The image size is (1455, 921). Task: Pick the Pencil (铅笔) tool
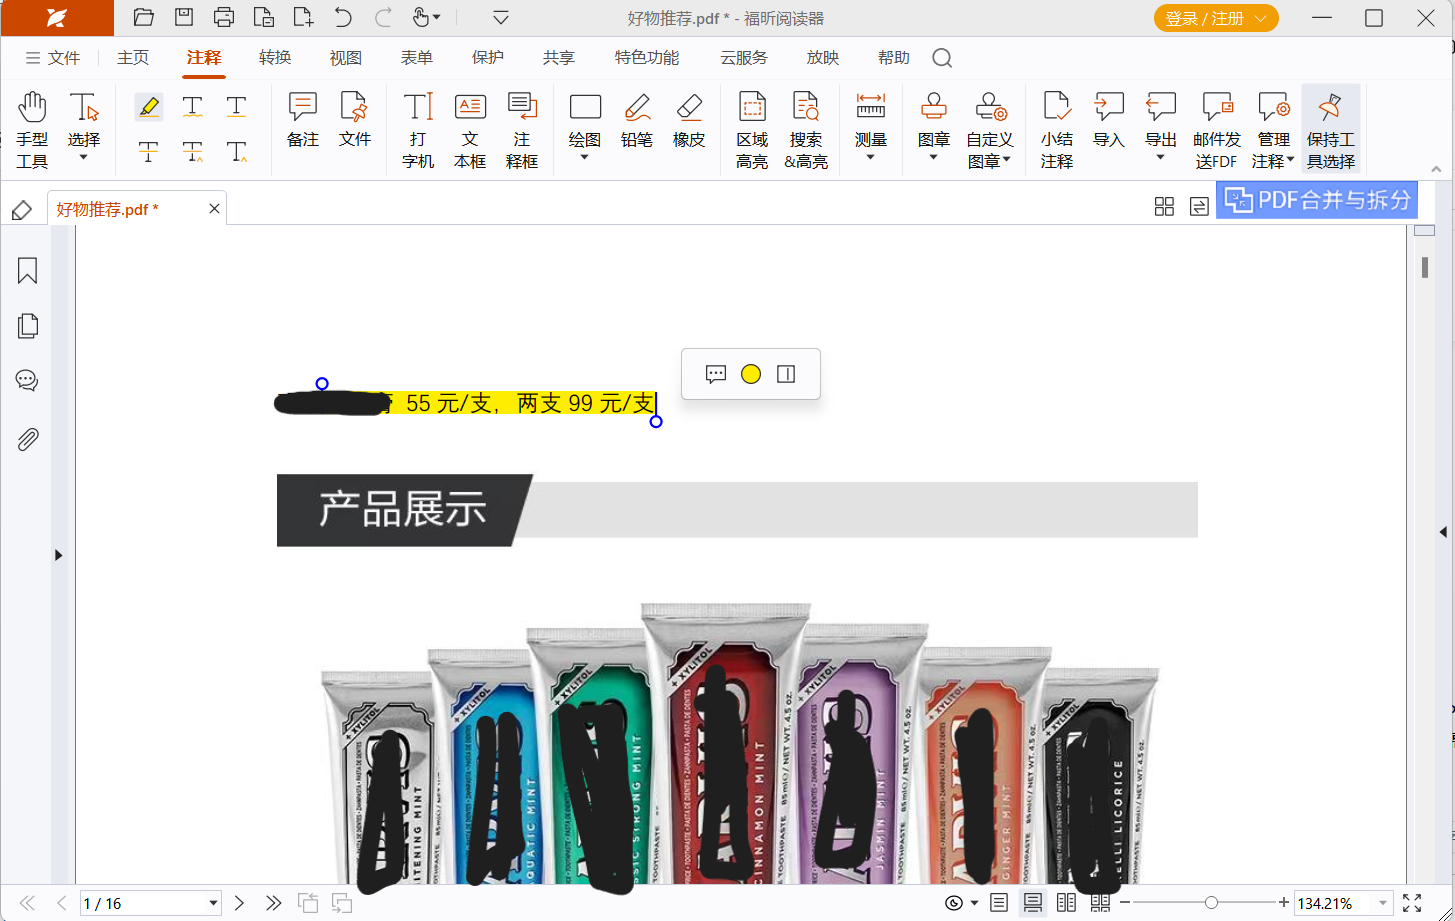[637, 120]
